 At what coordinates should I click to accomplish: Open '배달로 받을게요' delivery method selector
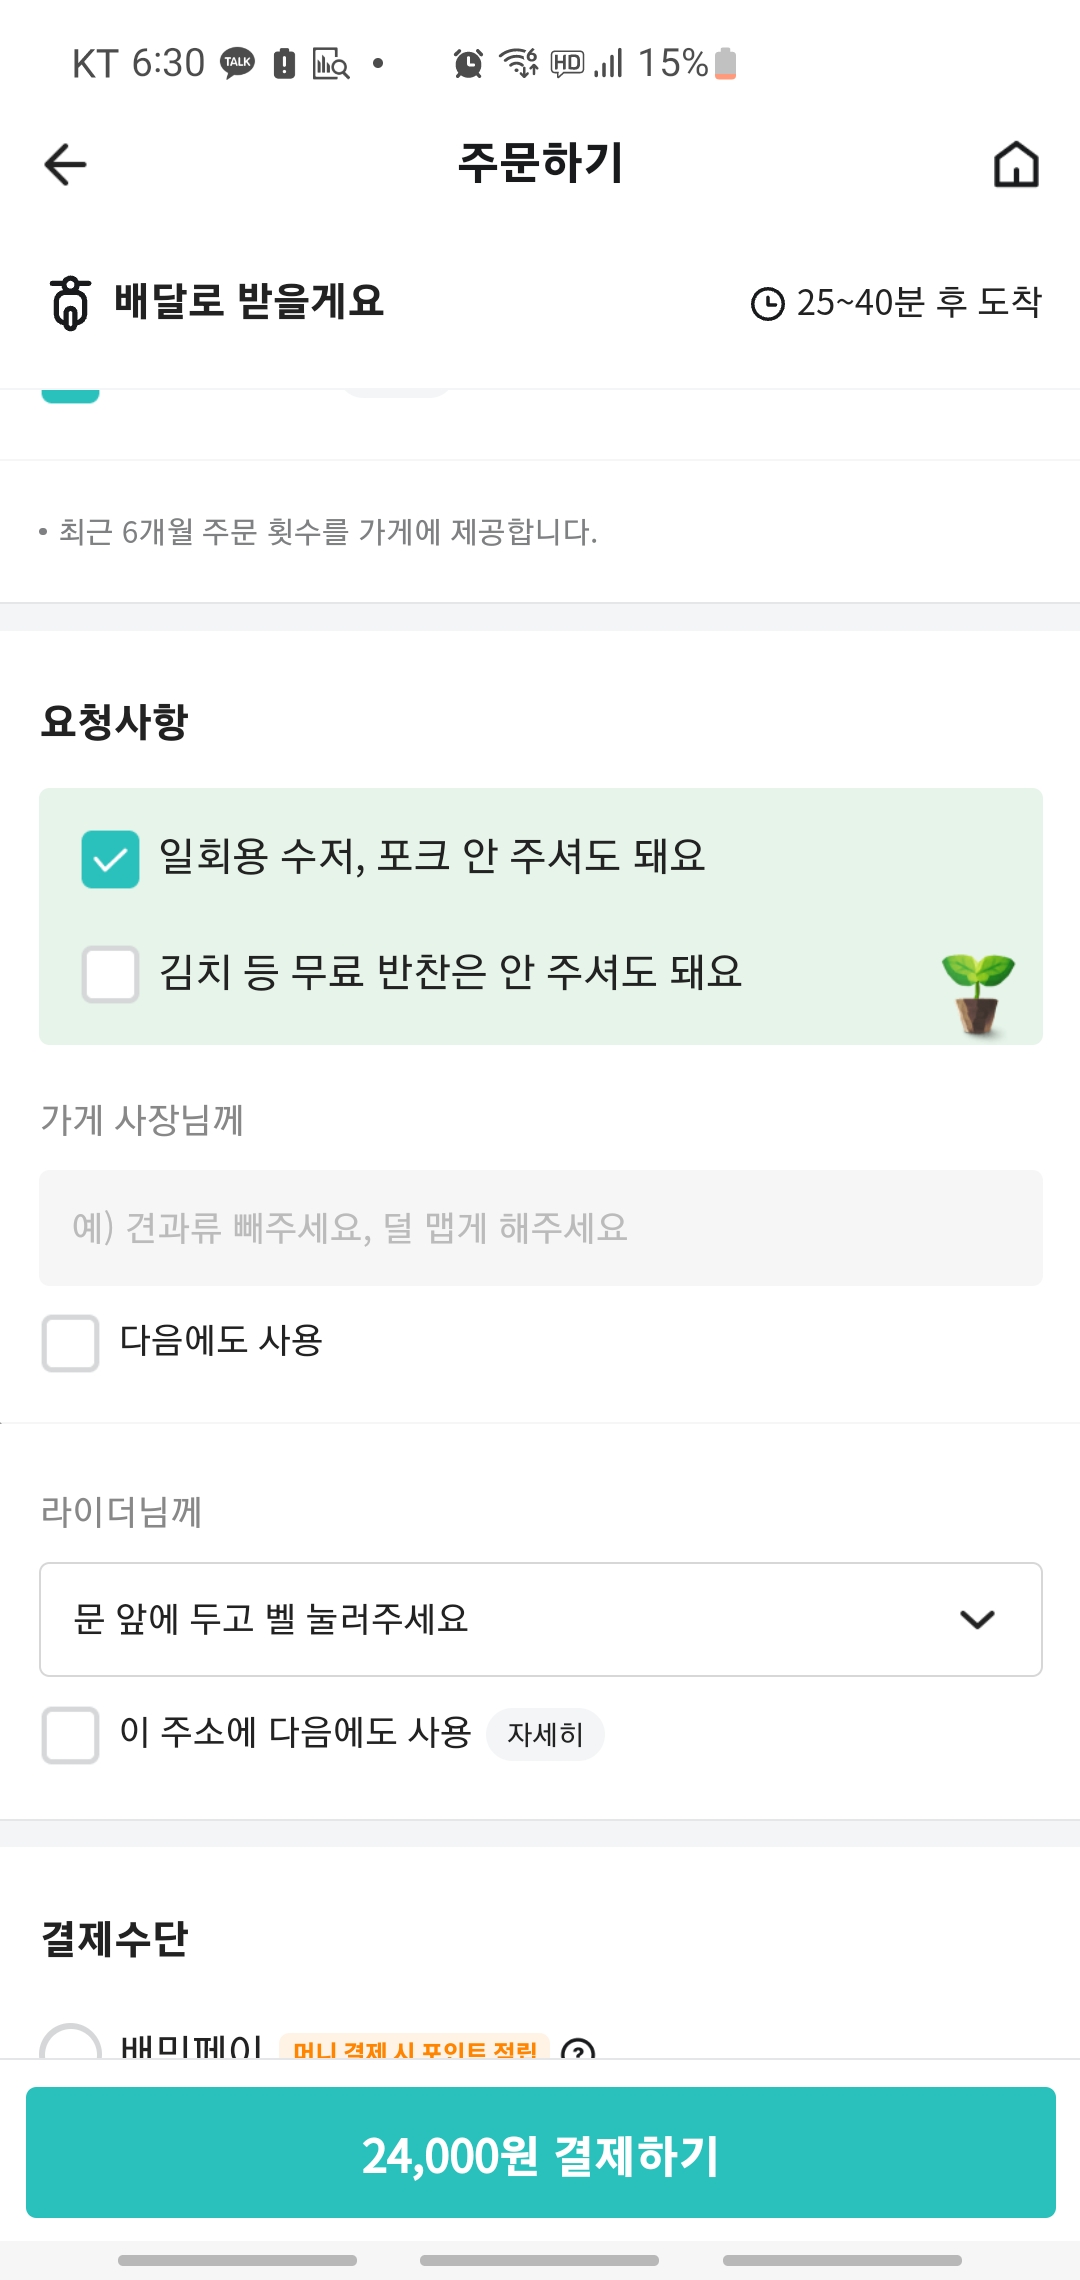pos(249,302)
